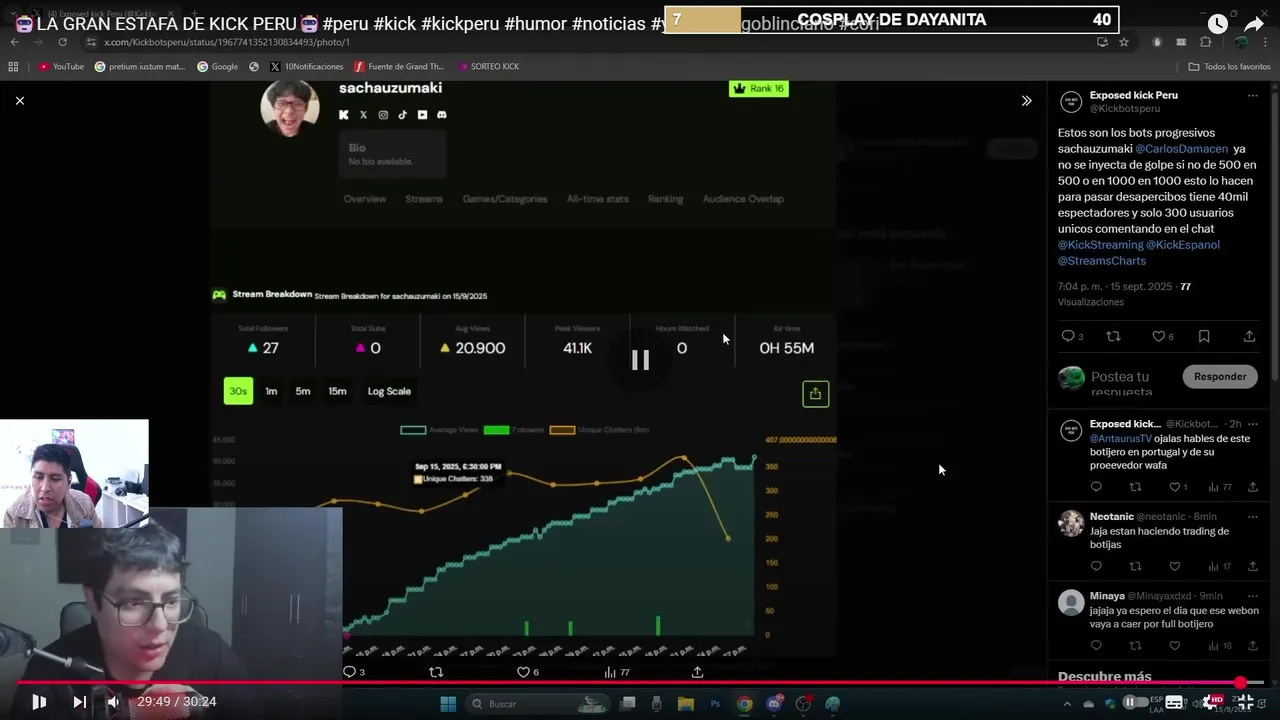Close the X photo viewer
Viewport: 1280px width, 720px height.
pos(19,101)
